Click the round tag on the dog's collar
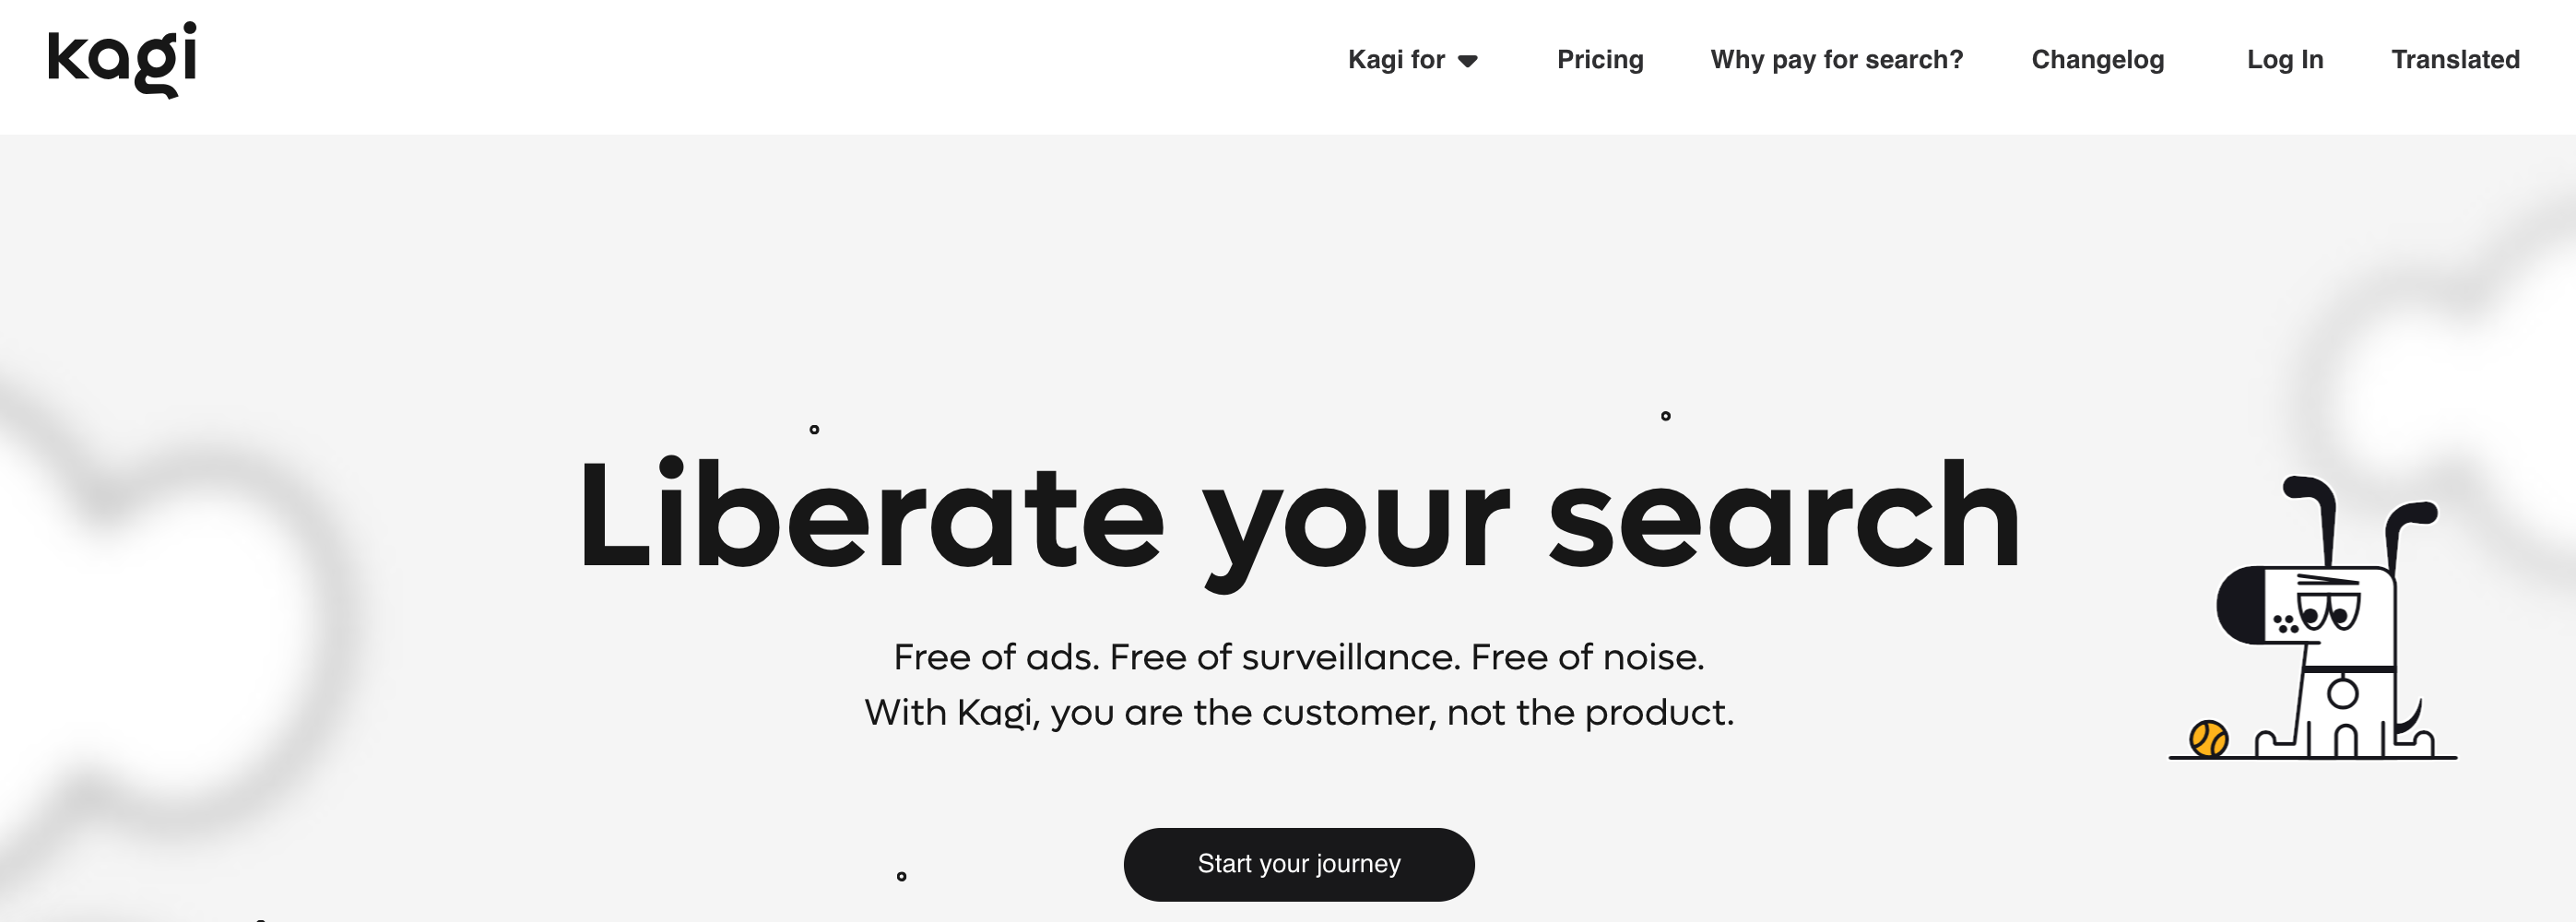This screenshot has width=2576, height=922. 2342,692
